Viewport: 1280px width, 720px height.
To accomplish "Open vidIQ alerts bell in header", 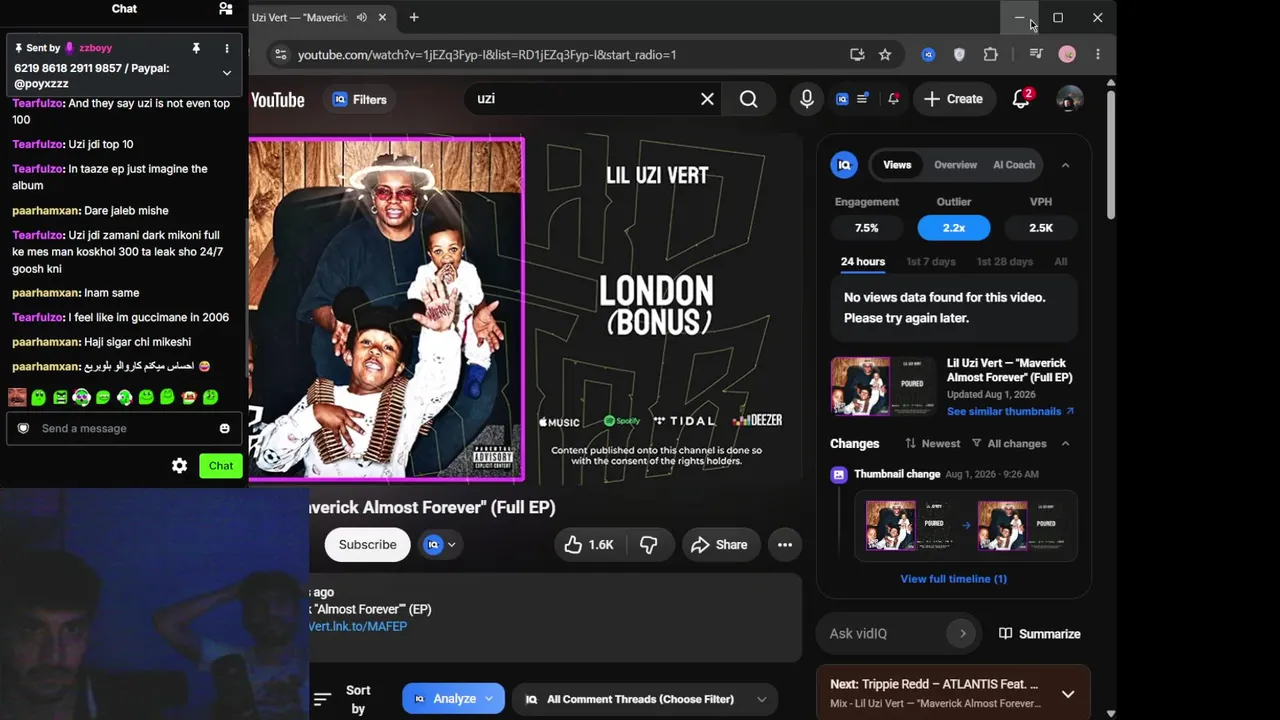I will pos(893,99).
